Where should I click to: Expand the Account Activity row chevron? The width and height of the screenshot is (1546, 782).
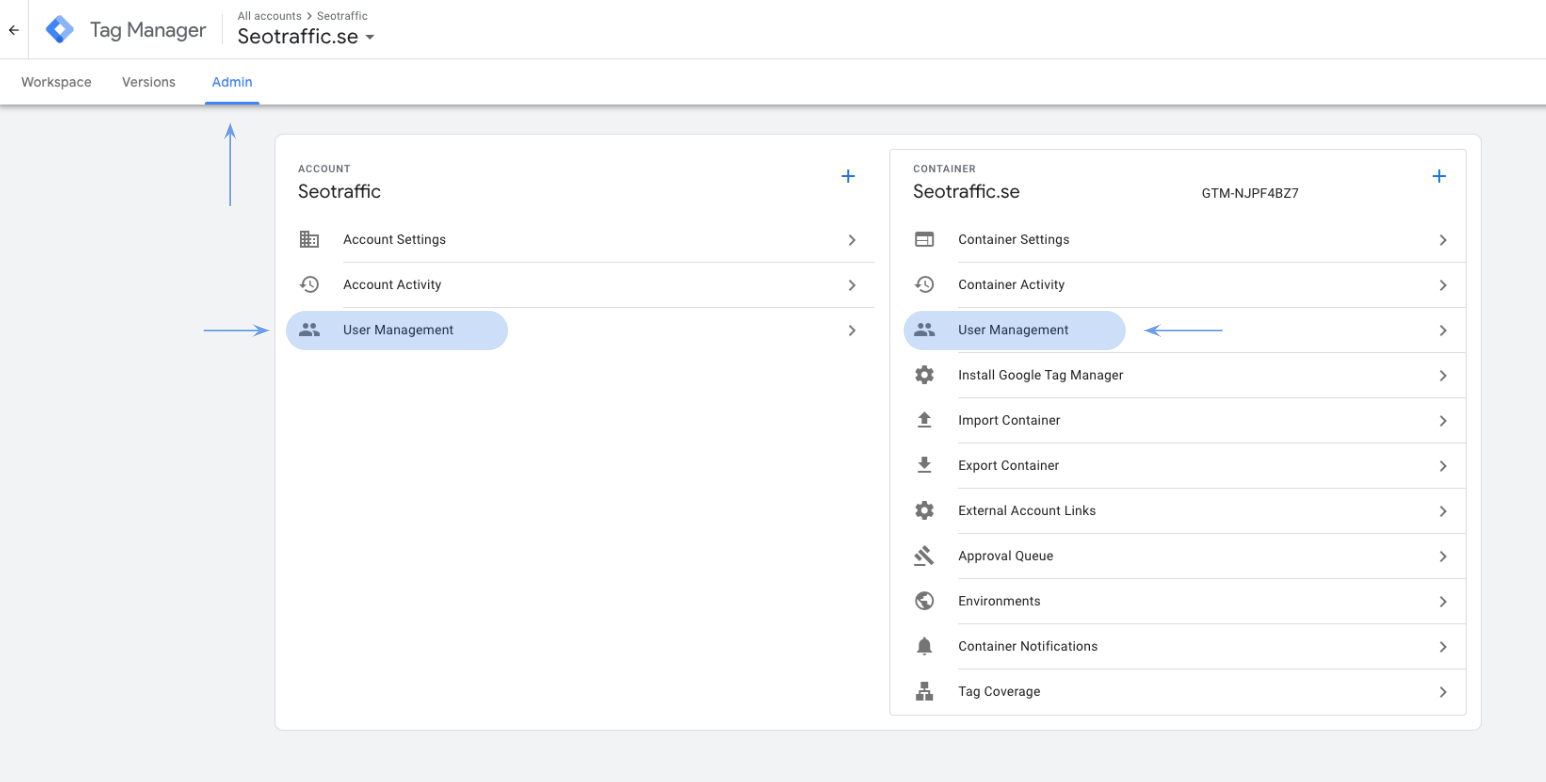point(852,285)
